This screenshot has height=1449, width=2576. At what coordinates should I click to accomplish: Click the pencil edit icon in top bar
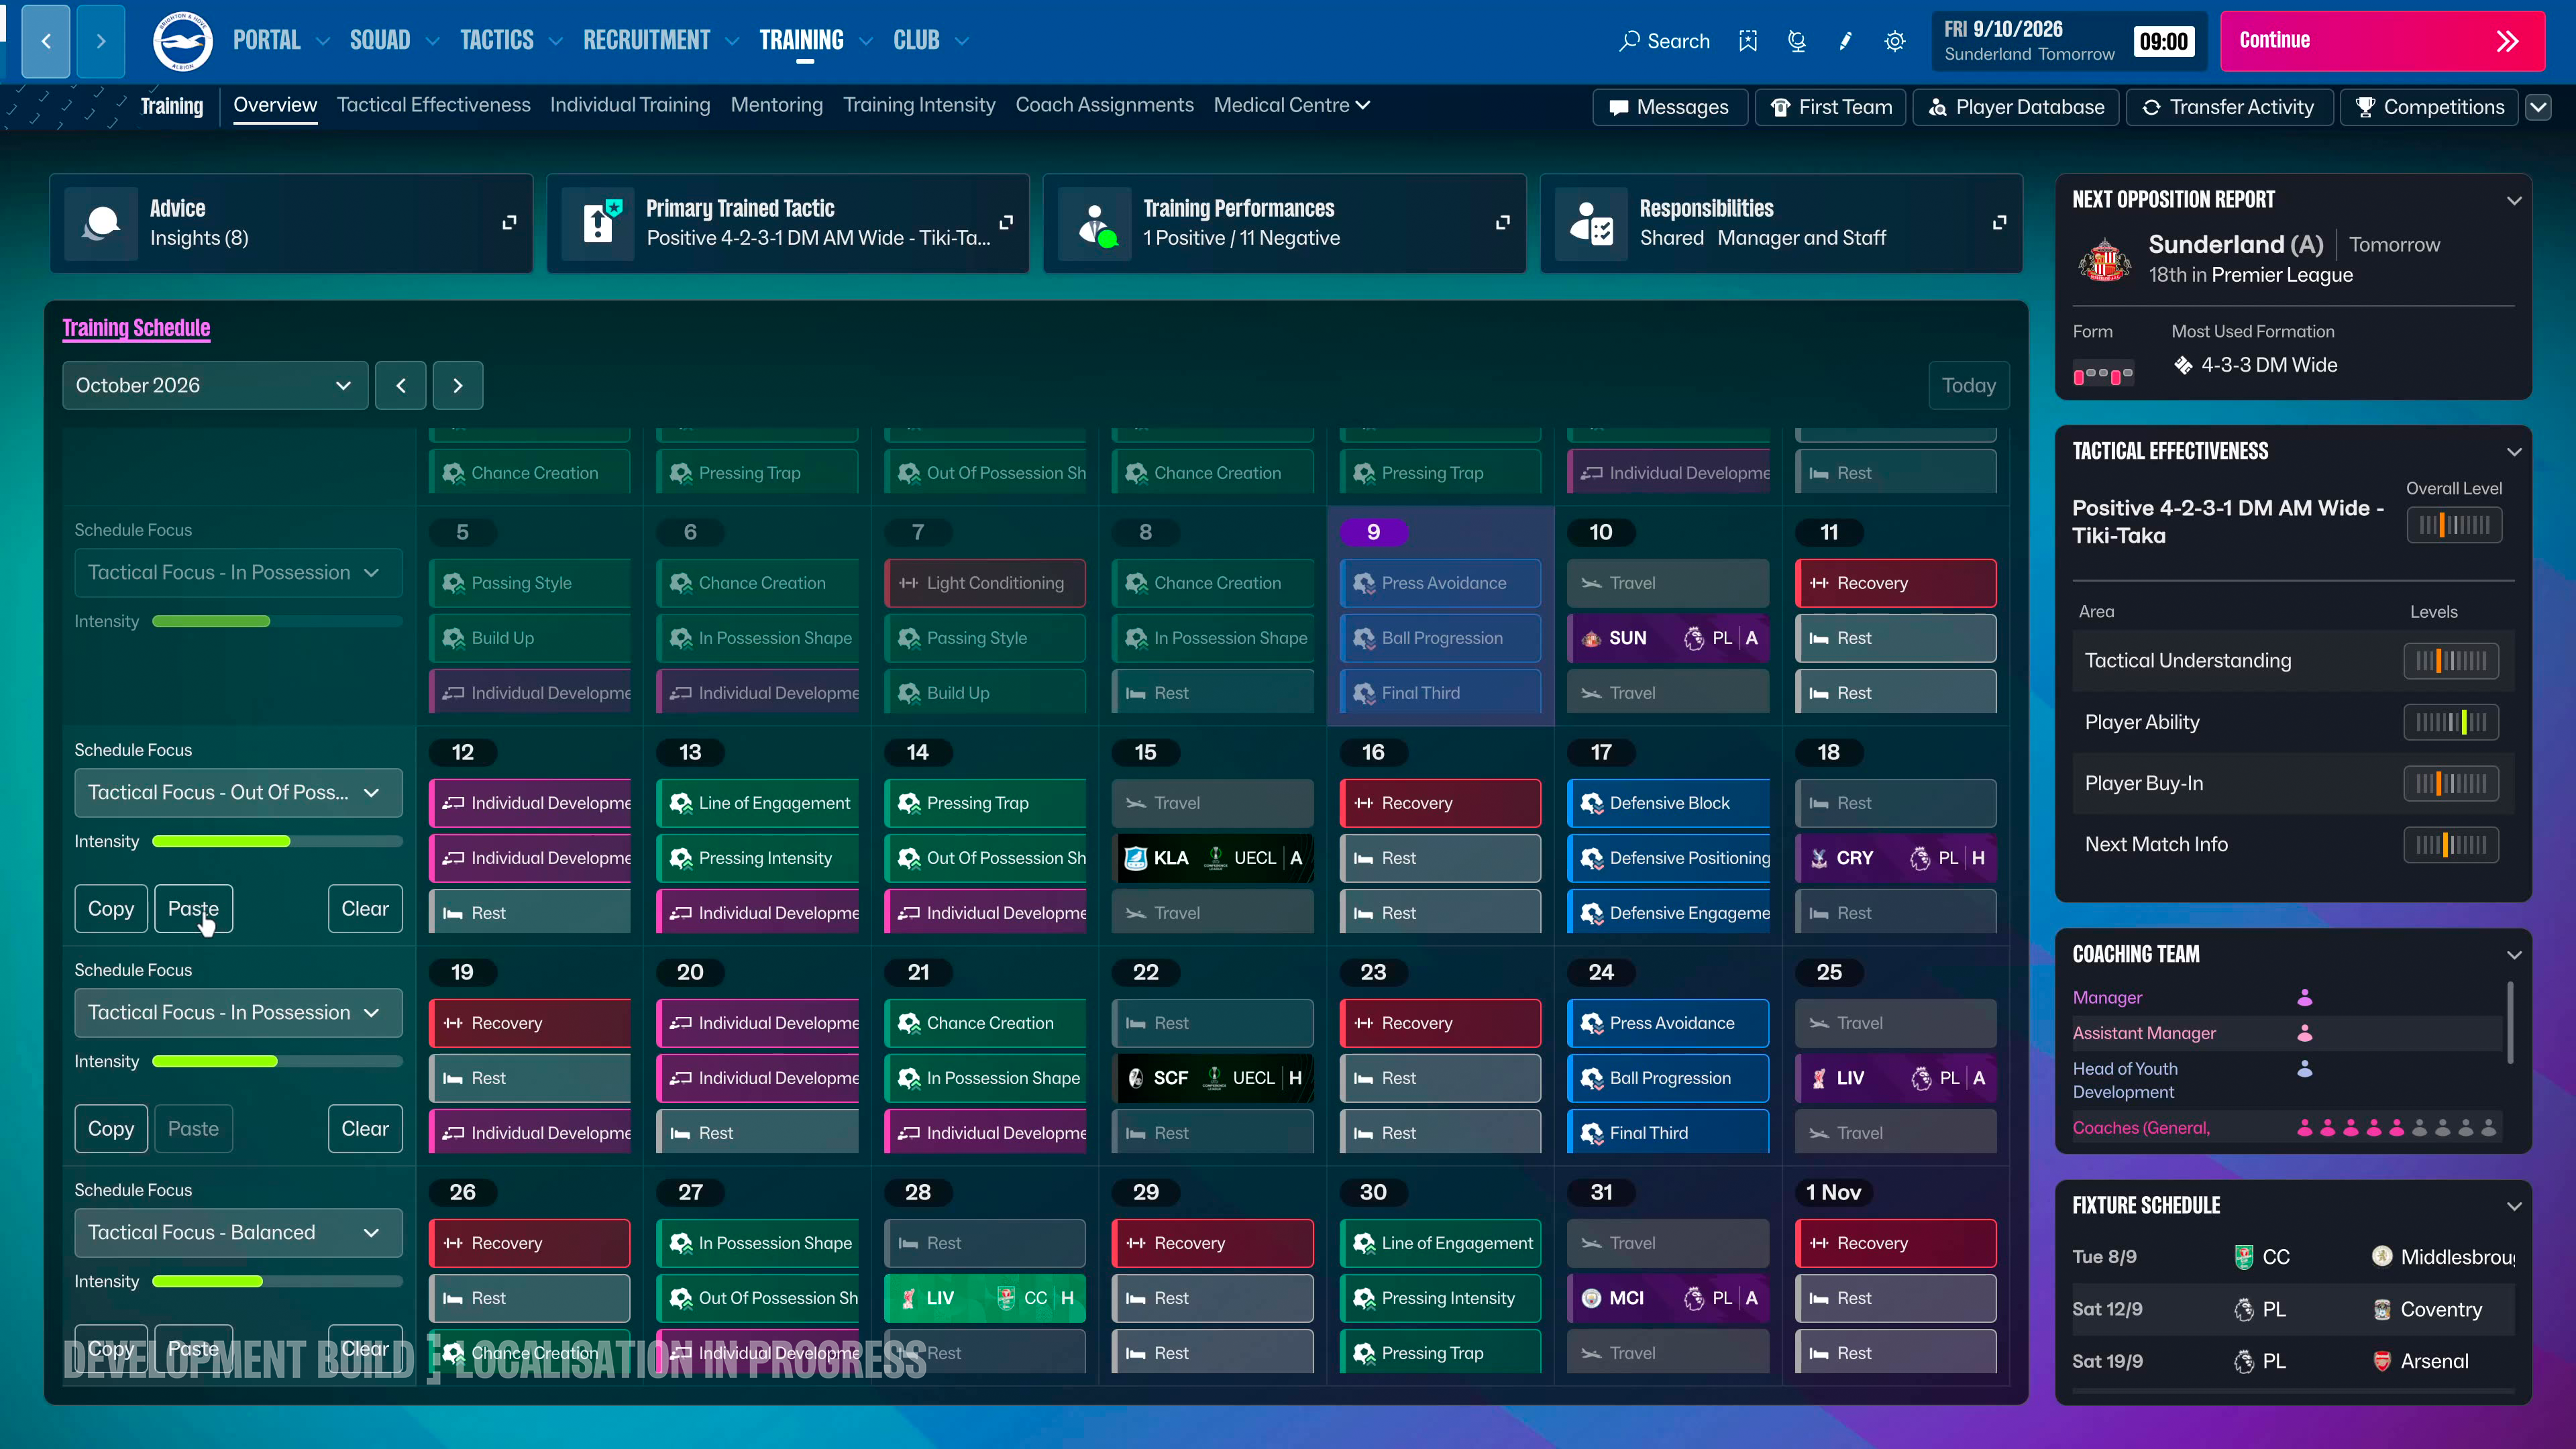point(1845,41)
